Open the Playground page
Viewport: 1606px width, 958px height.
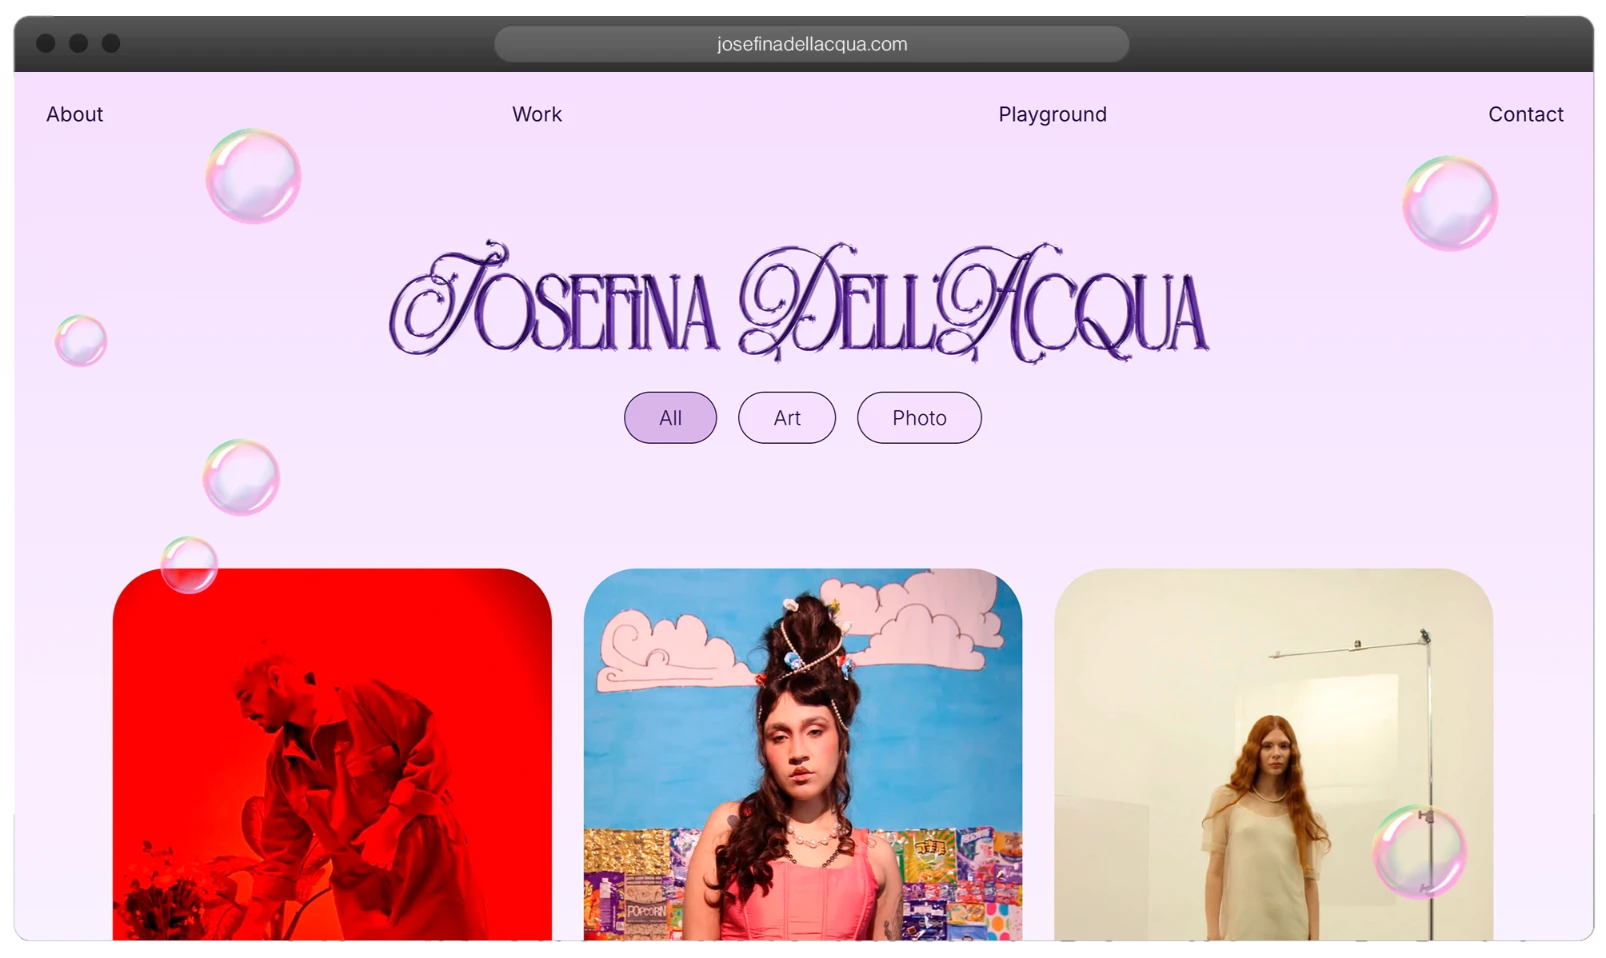pos(1052,114)
